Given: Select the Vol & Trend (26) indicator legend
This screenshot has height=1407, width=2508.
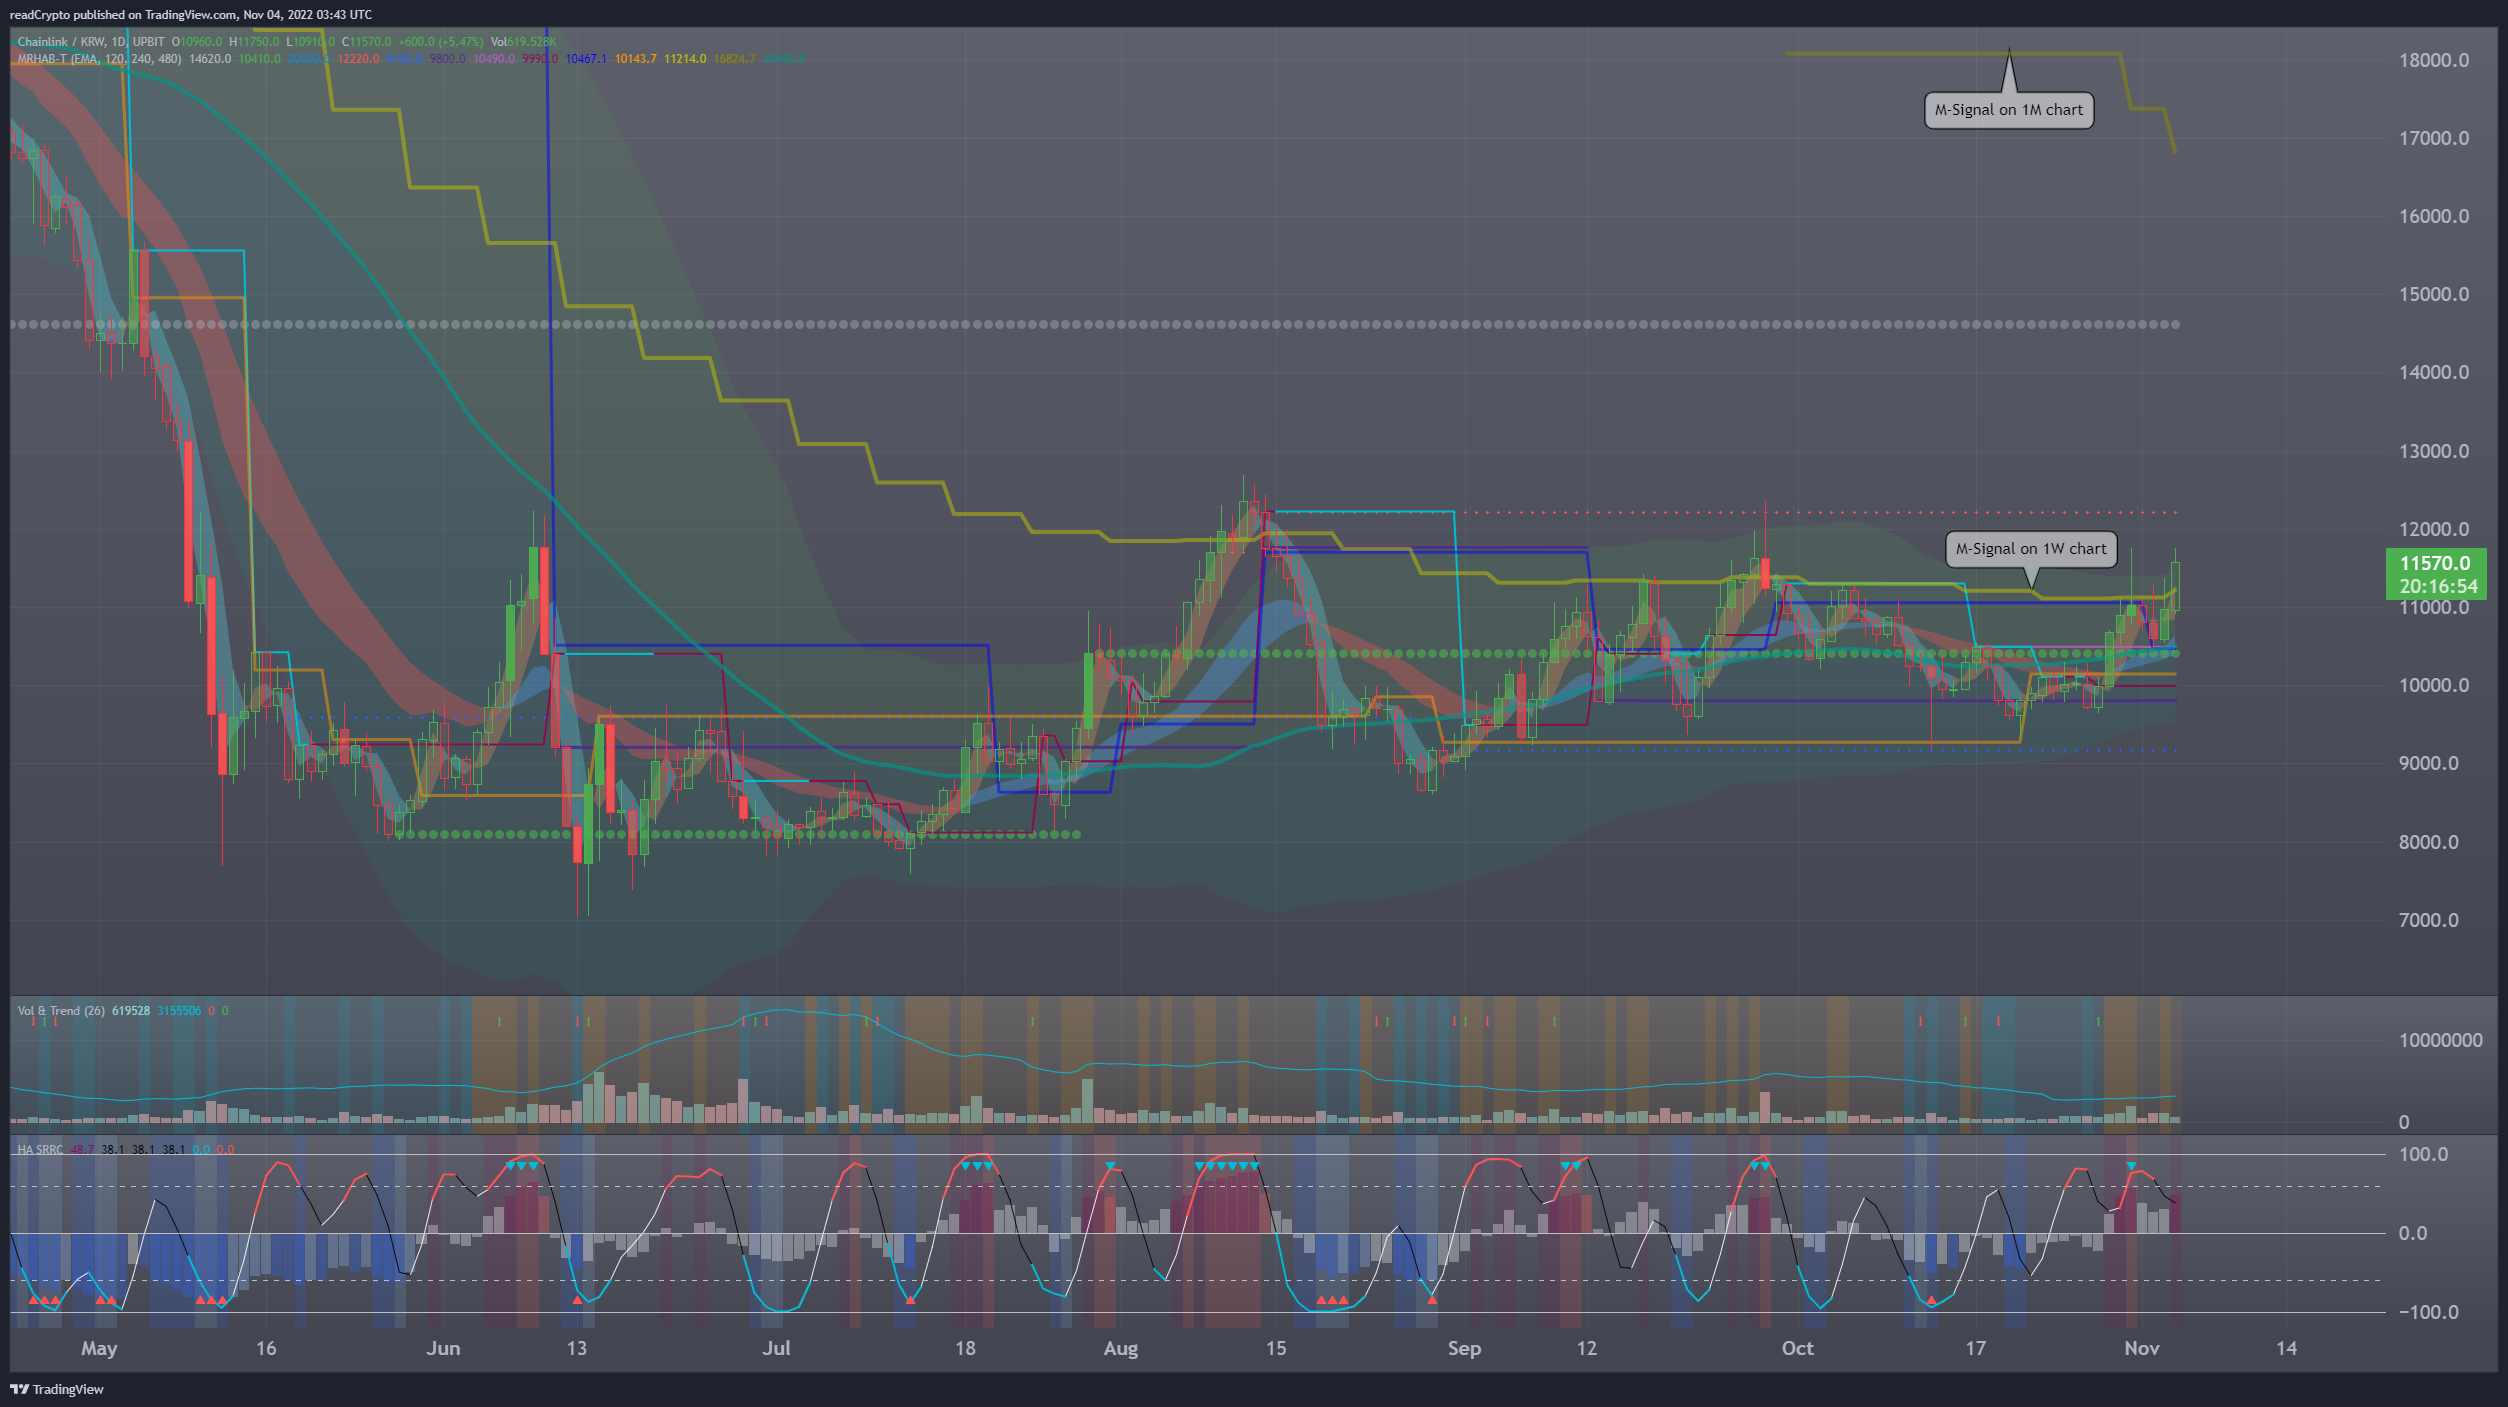Looking at the screenshot, I should pyautogui.click(x=61, y=1011).
